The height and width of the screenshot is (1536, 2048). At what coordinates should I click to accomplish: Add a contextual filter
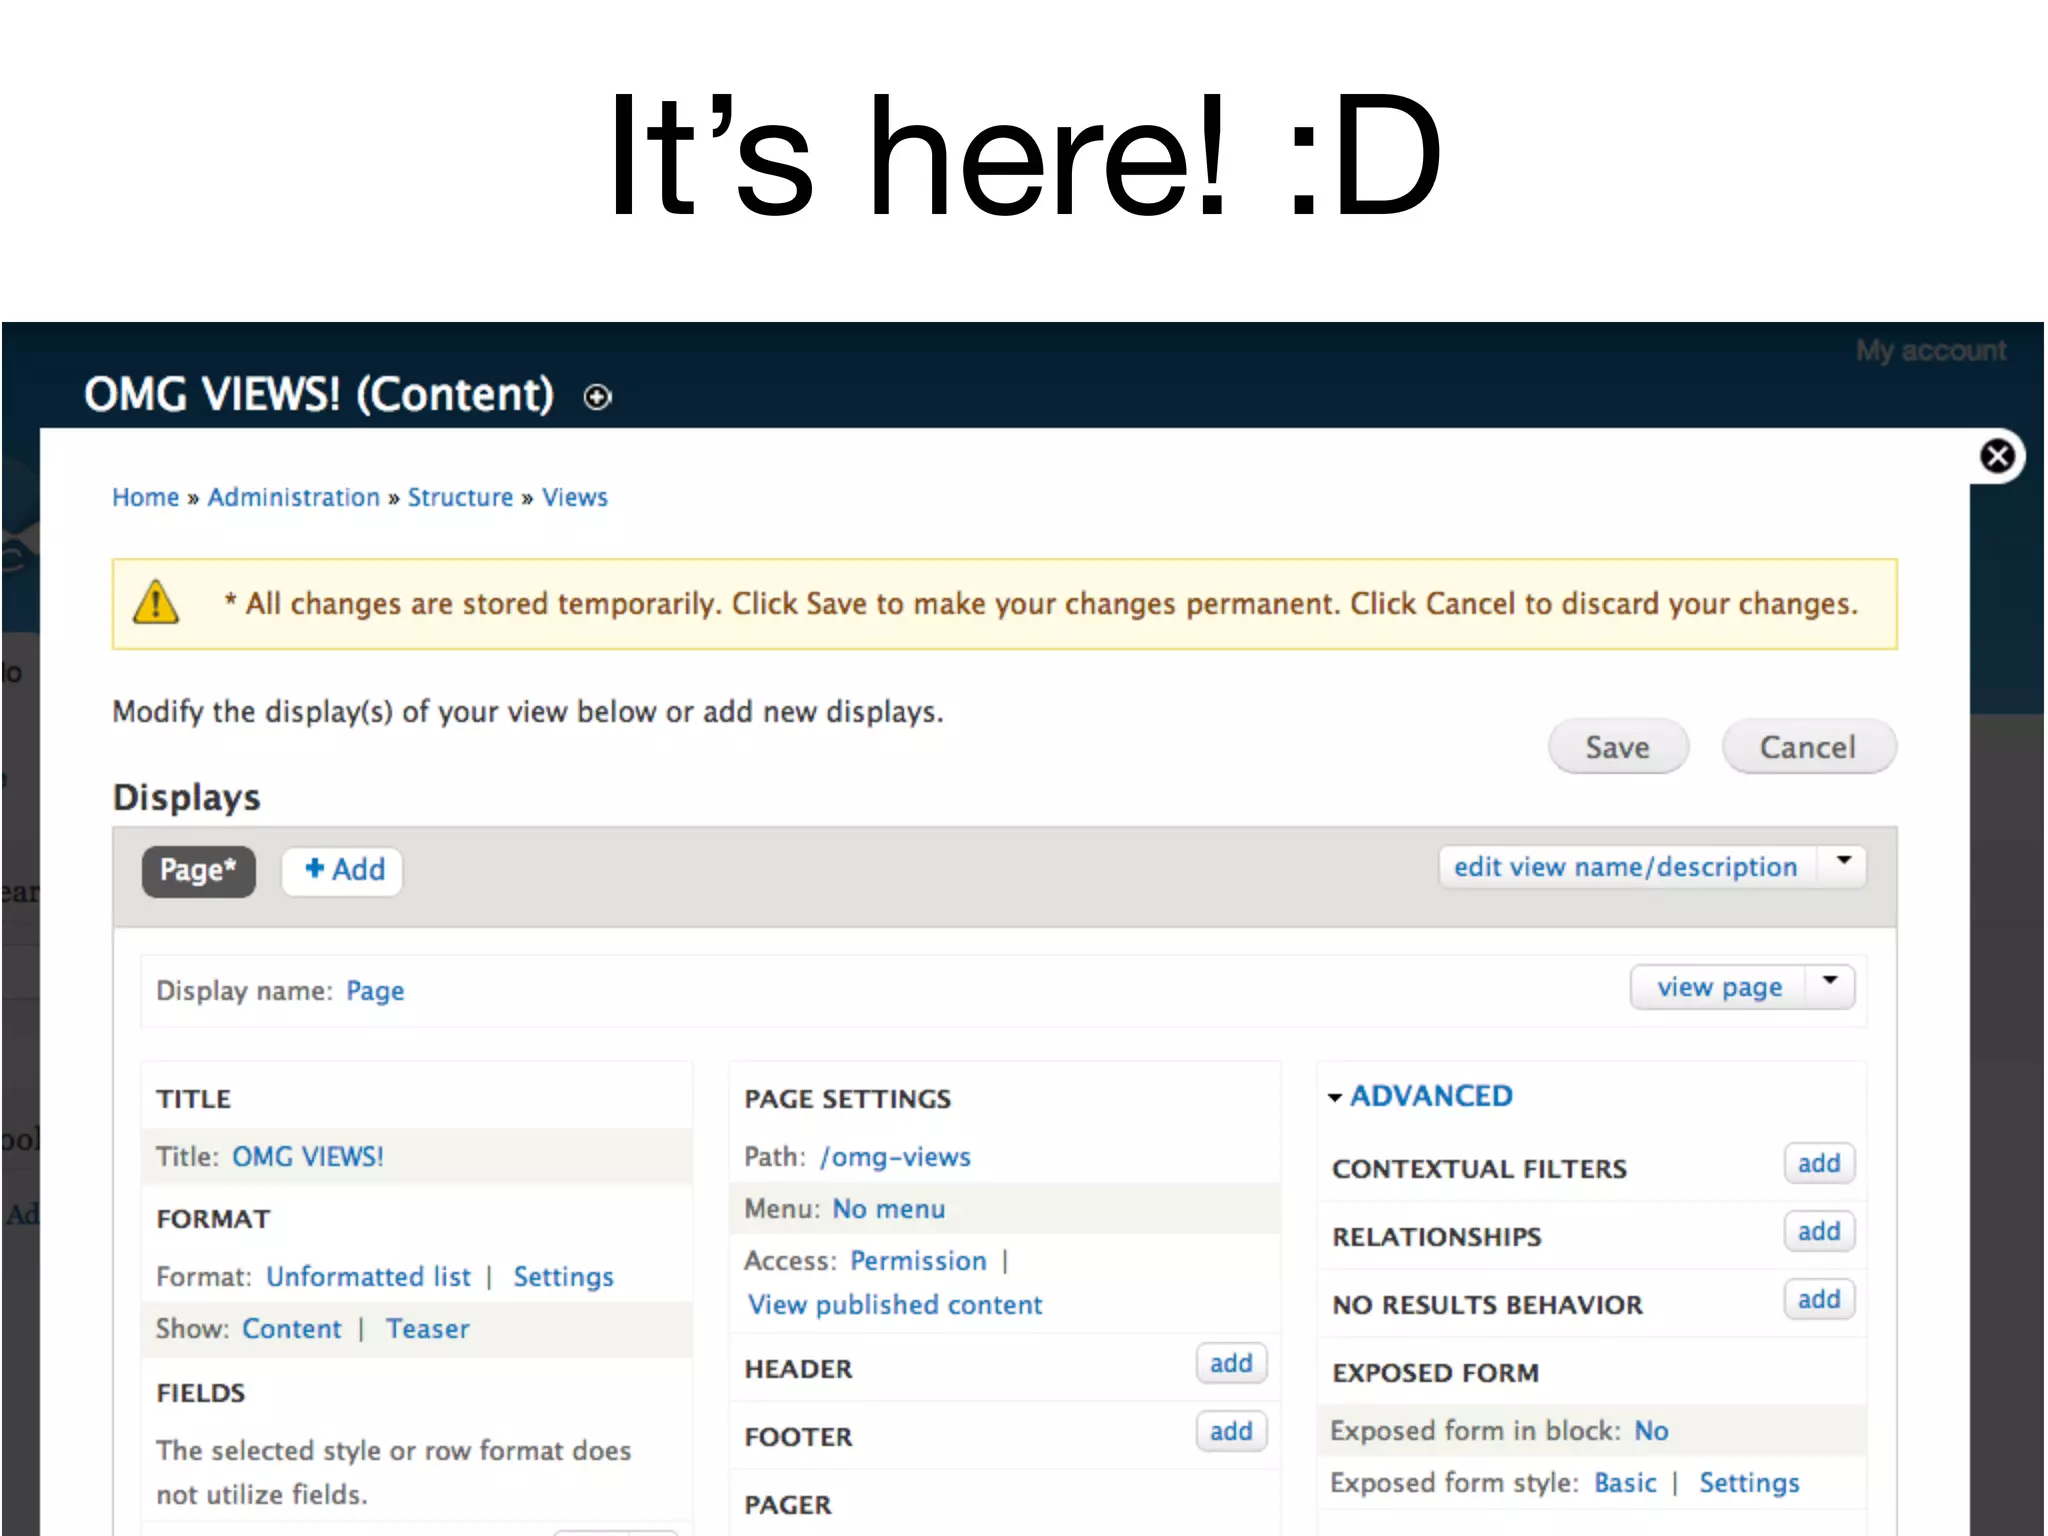[x=1819, y=1164]
